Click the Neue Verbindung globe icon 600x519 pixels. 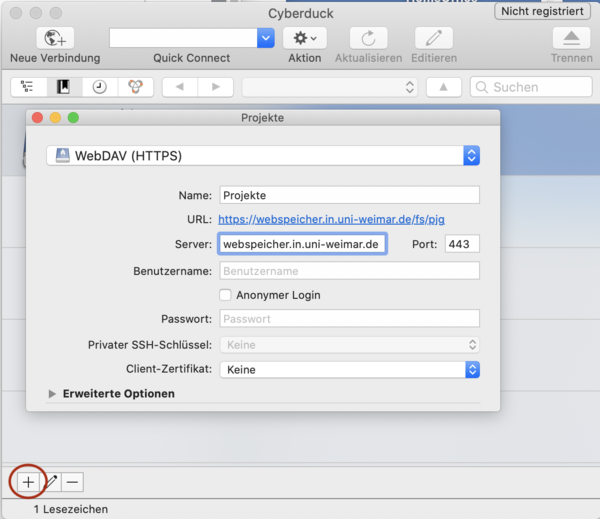pyautogui.click(x=55, y=38)
